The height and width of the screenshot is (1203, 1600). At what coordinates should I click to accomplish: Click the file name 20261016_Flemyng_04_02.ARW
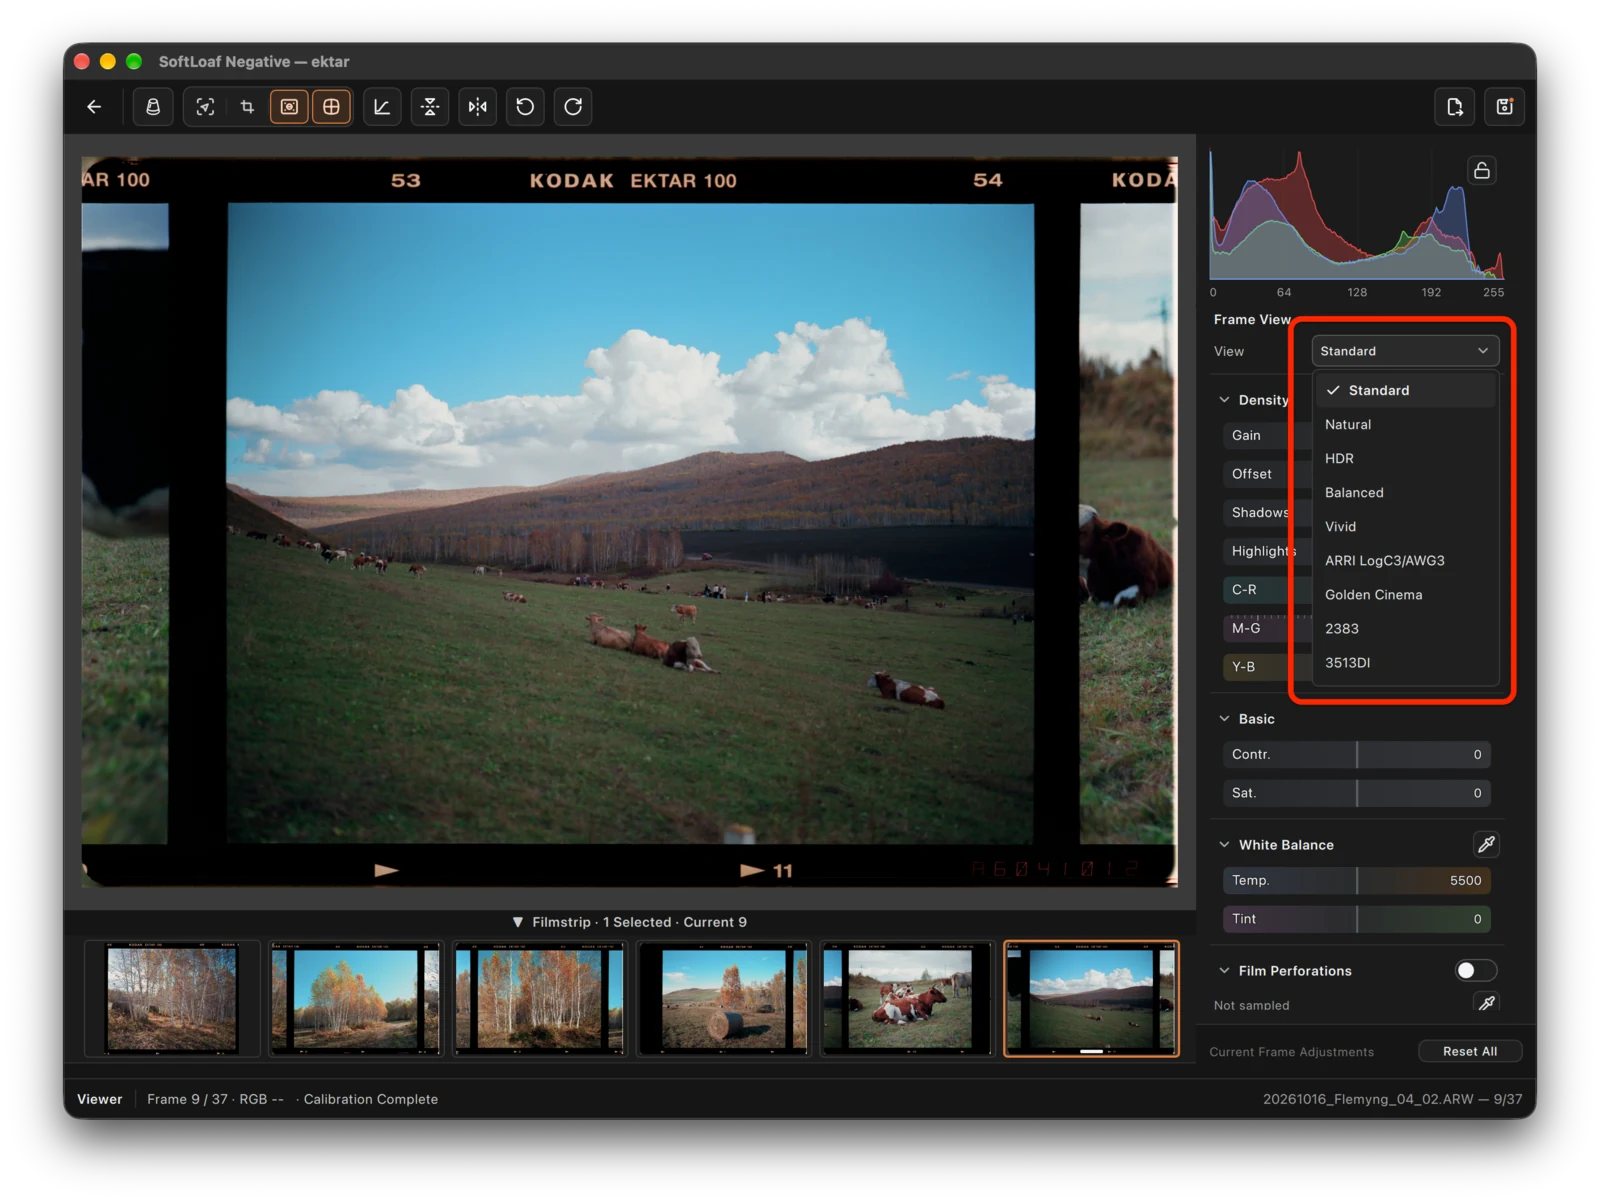click(1368, 1099)
